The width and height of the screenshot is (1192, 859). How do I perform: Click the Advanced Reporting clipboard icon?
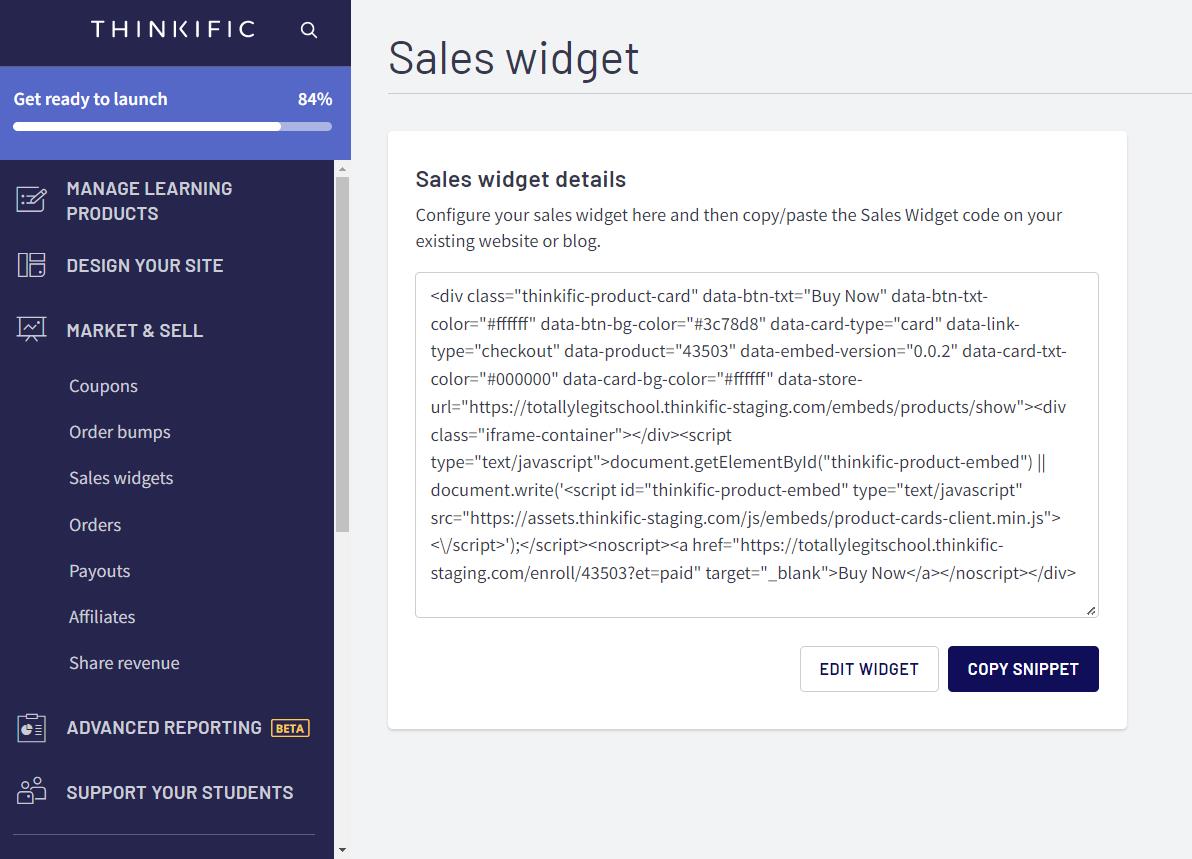click(x=31, y=727)
